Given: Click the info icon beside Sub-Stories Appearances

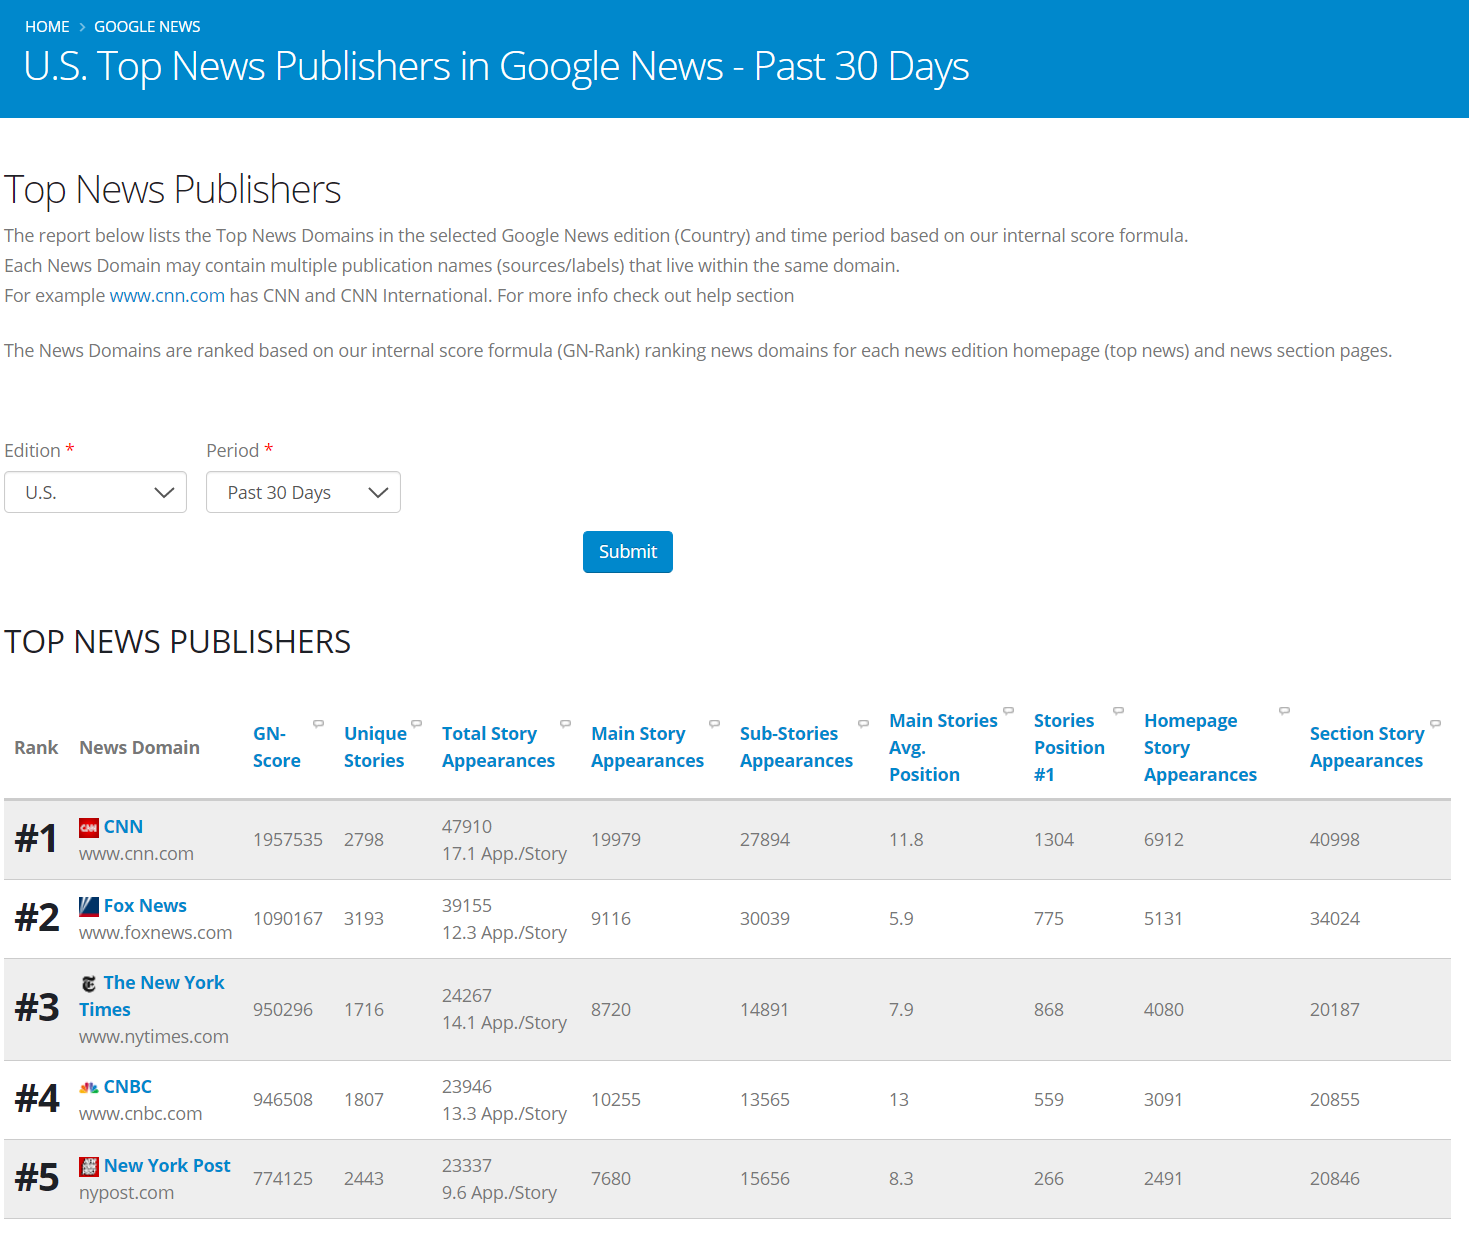Looking at the screenshot, I should click(863, 723).
